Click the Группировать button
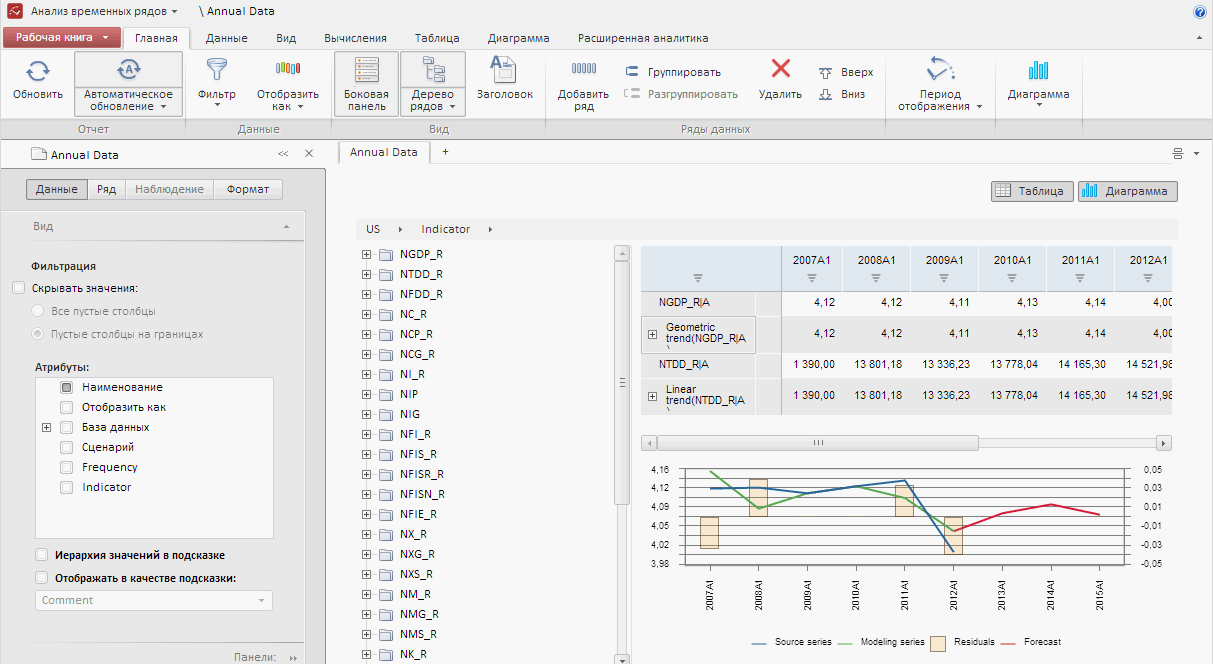The width and height of the screenshot is (1213, 664). 673,72
